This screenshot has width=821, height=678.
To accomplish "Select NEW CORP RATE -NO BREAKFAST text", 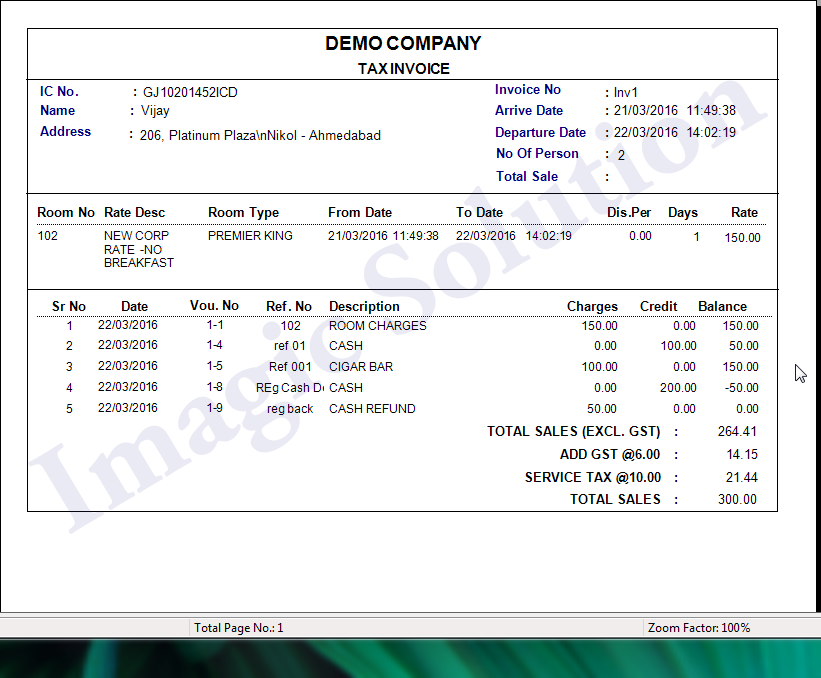I will point(139,249).
